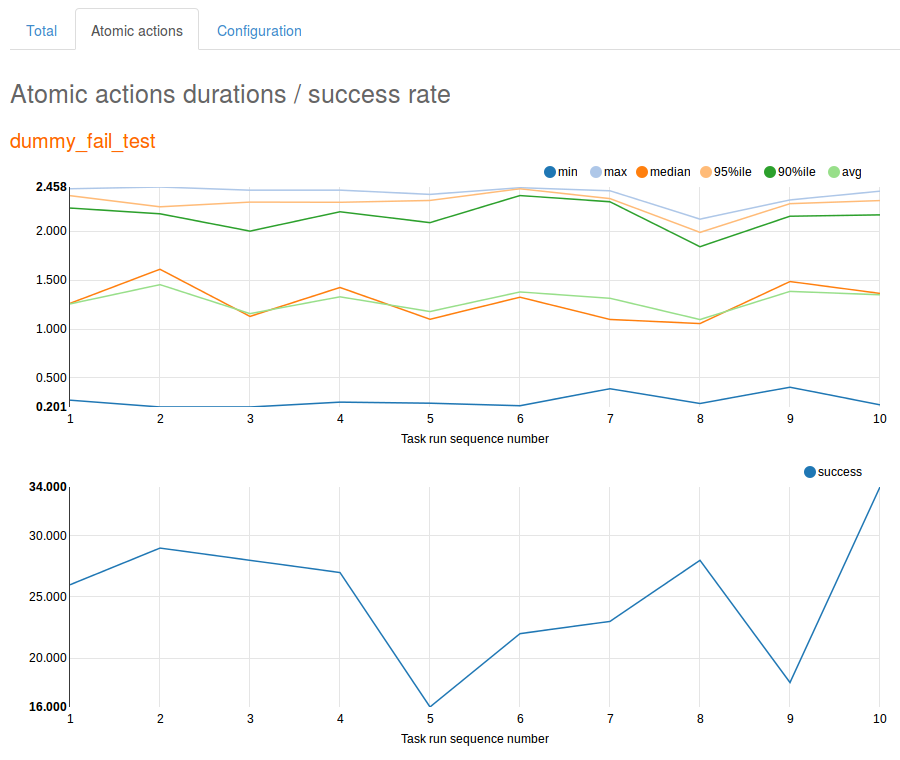
Task: Open the Total tab
Action: pyautogui.click(x=41, y=31)
